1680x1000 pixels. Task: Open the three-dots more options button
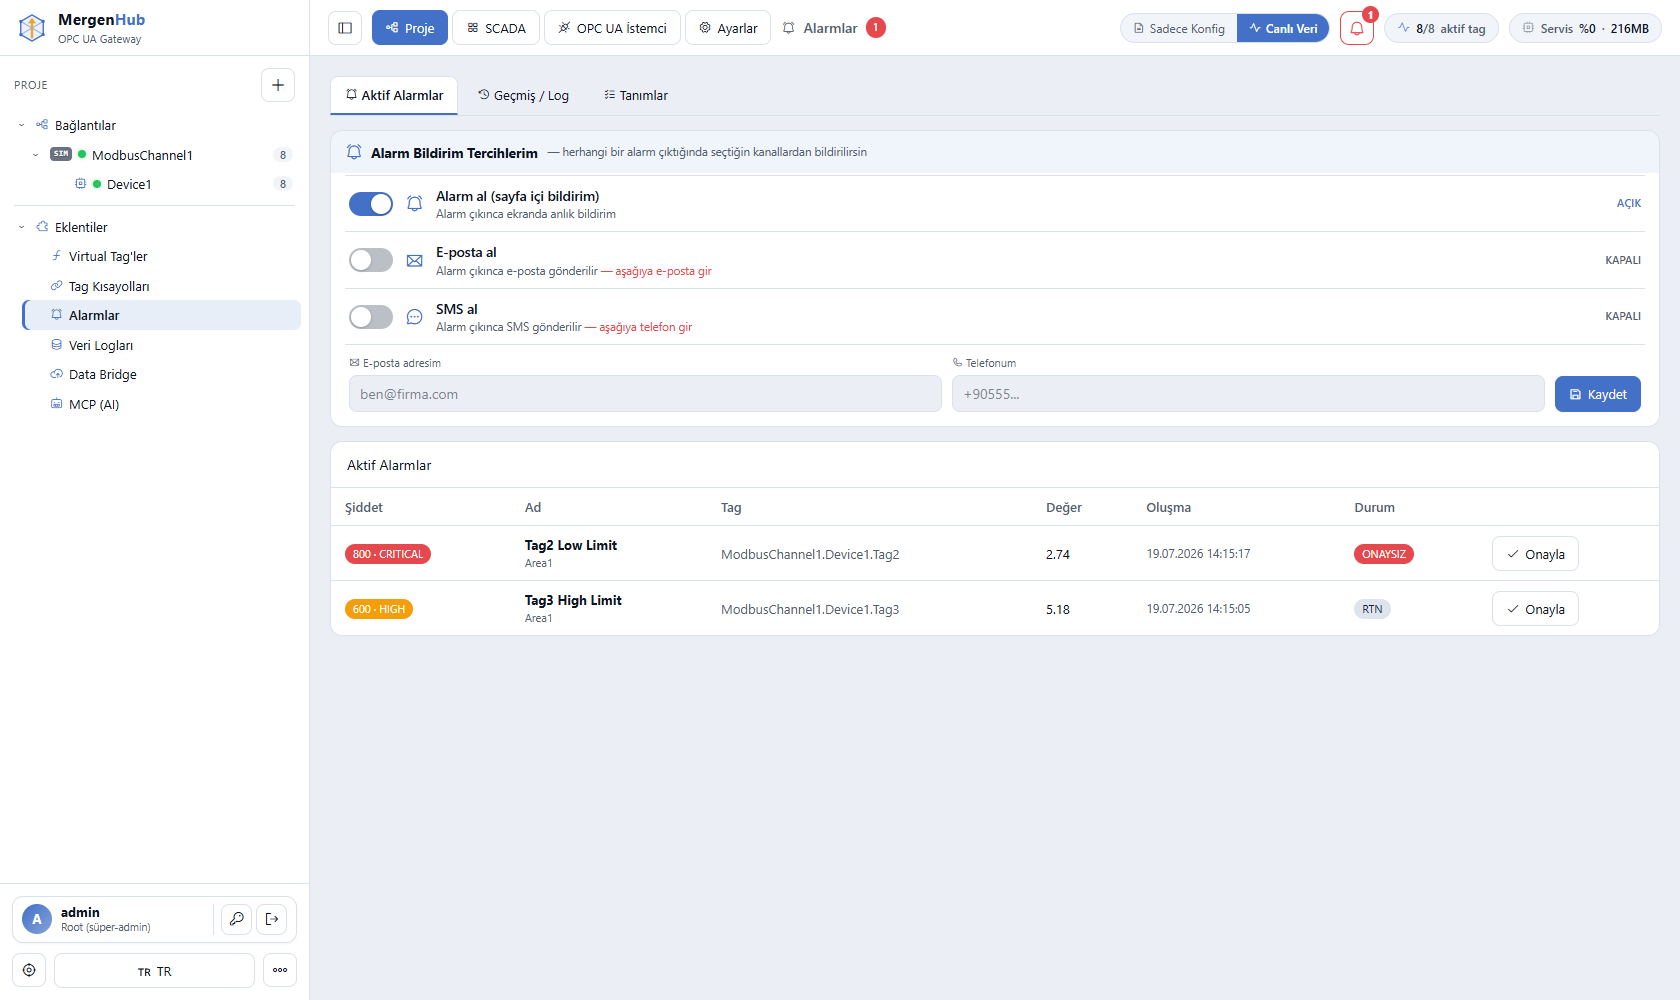click(280, 970)
